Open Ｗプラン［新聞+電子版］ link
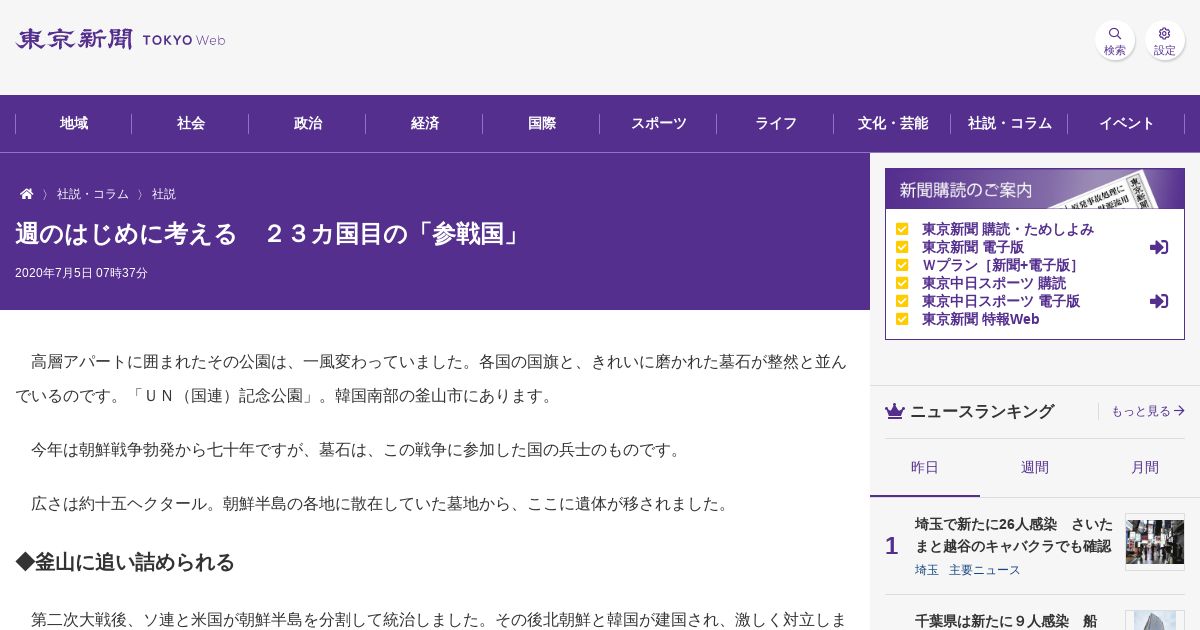Image resolution: width=1200 pixels, height=630 pixels. 1000,265
